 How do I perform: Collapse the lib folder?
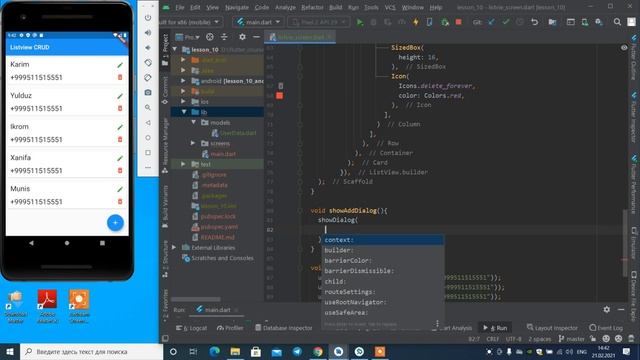[183, 112]
